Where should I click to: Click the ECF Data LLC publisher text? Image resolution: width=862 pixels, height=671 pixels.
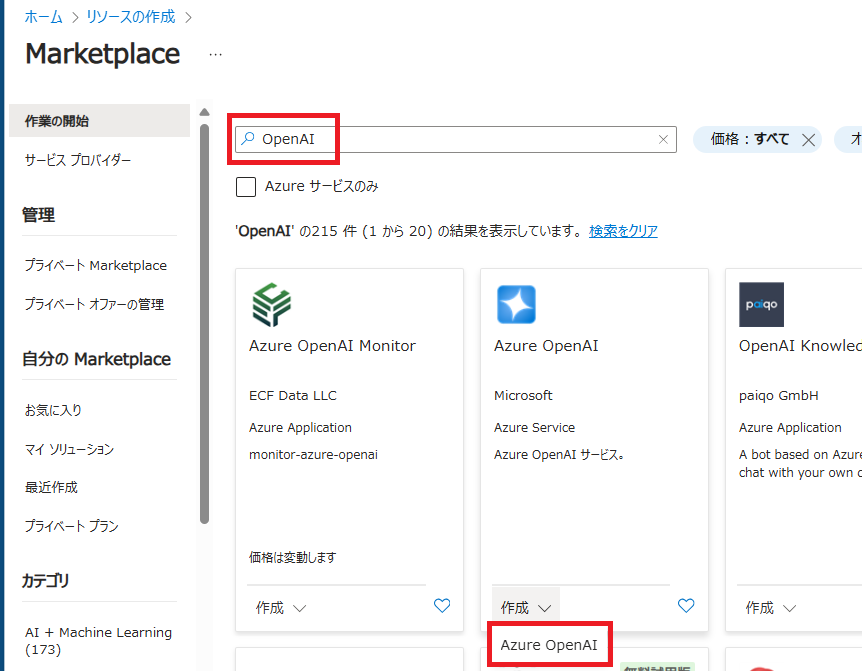click(x=293, y=396)
